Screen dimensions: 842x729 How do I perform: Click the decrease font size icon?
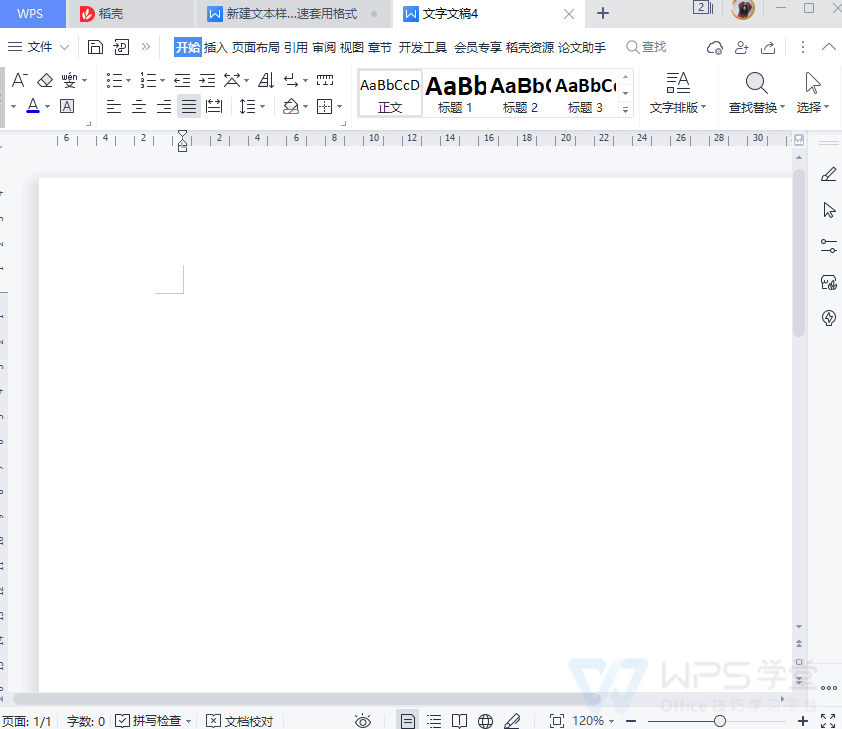[x=19, y=81]
